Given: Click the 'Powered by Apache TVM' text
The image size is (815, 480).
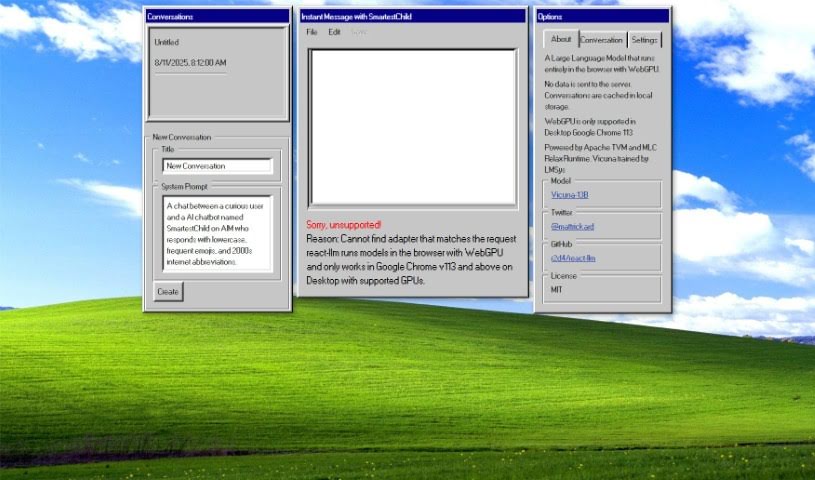Looking at the screenshot, I should [600, 159].
